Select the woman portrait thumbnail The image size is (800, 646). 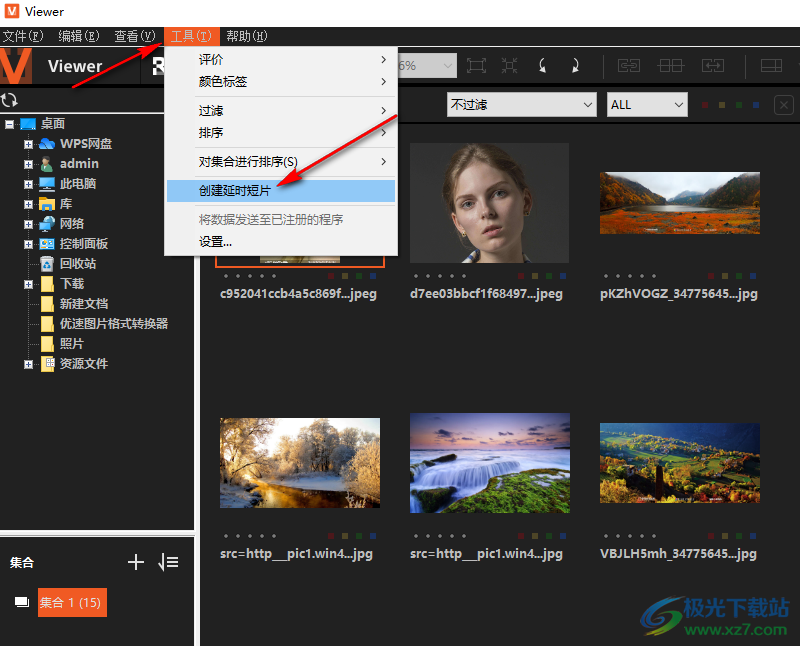489,203
